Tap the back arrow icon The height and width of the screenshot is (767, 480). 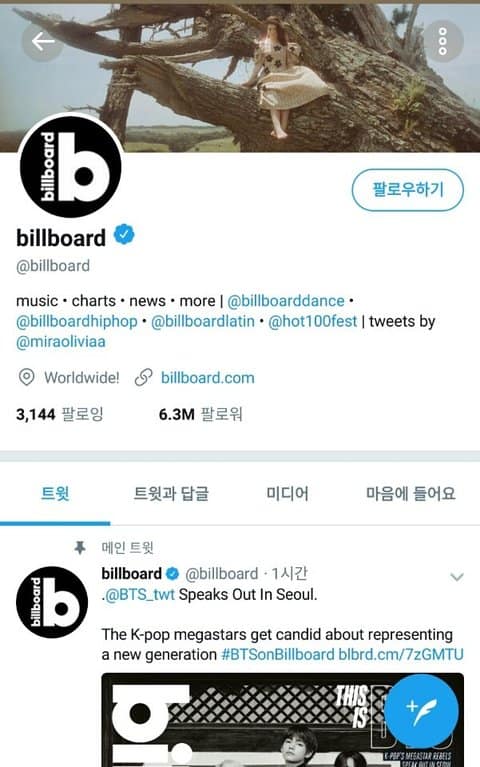43,42
